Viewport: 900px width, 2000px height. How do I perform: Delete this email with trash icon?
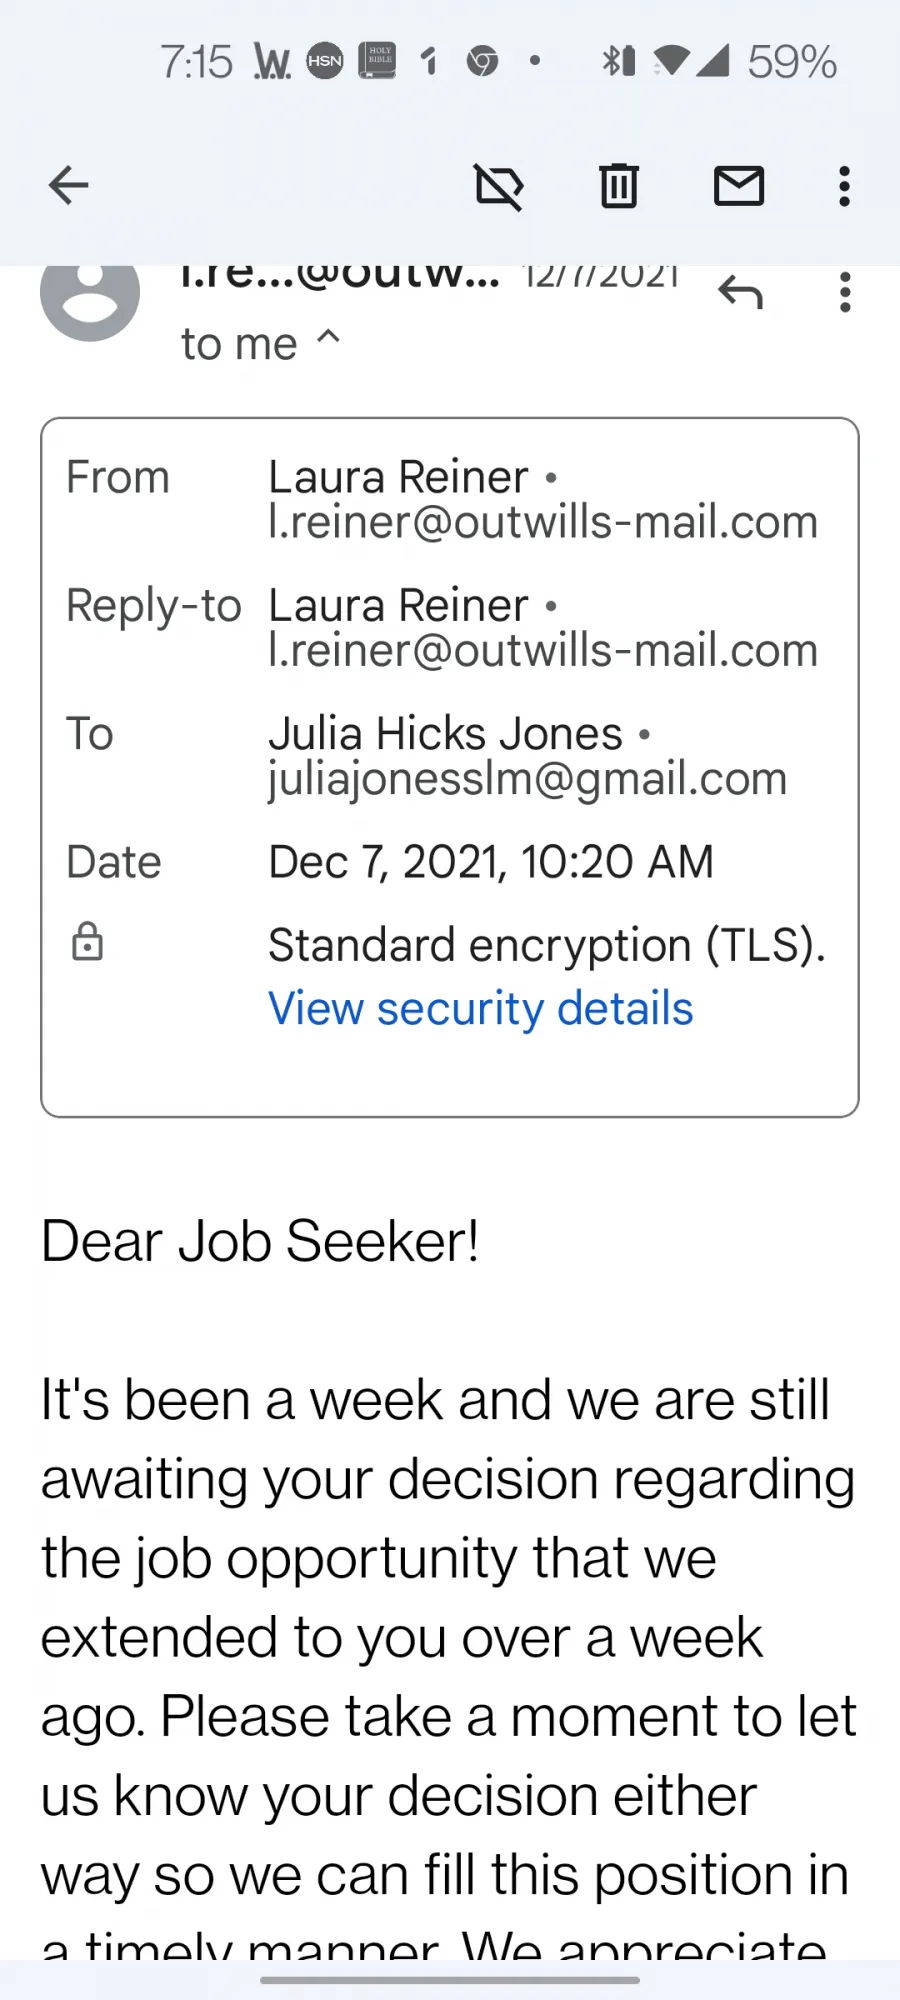[x=619, y=186]
